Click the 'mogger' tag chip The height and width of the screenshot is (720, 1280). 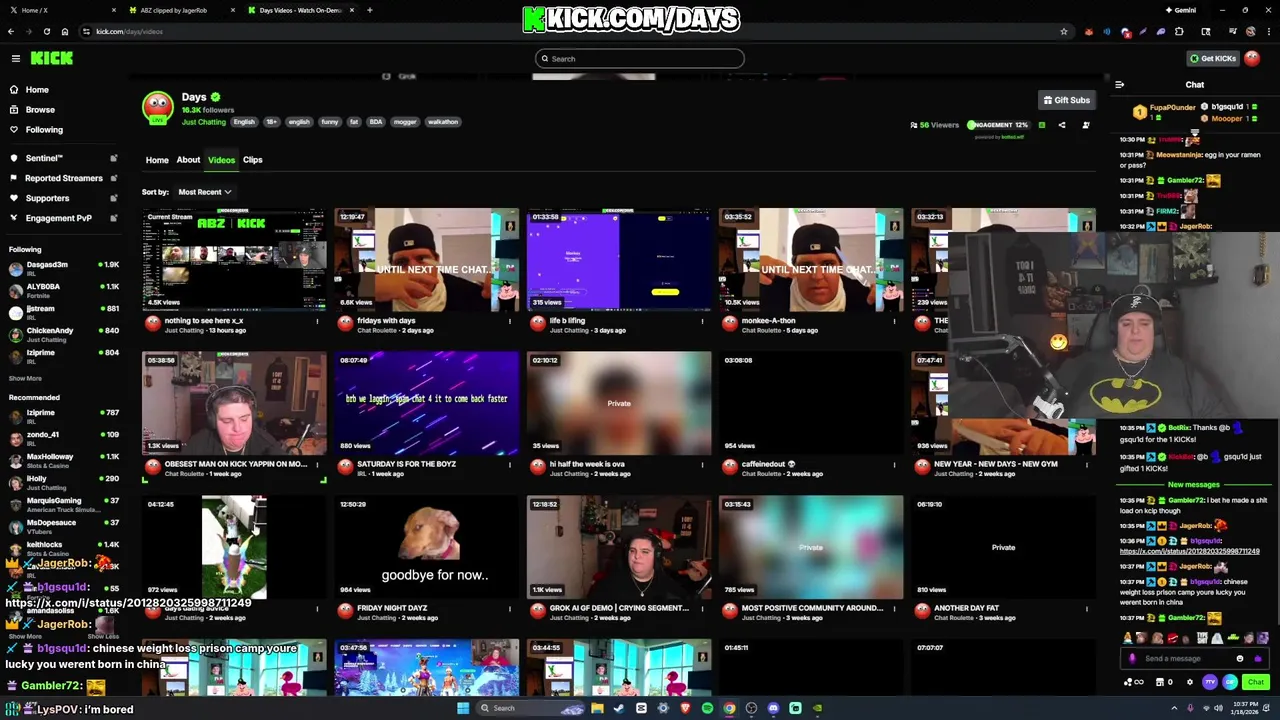(x=405, y=122)
